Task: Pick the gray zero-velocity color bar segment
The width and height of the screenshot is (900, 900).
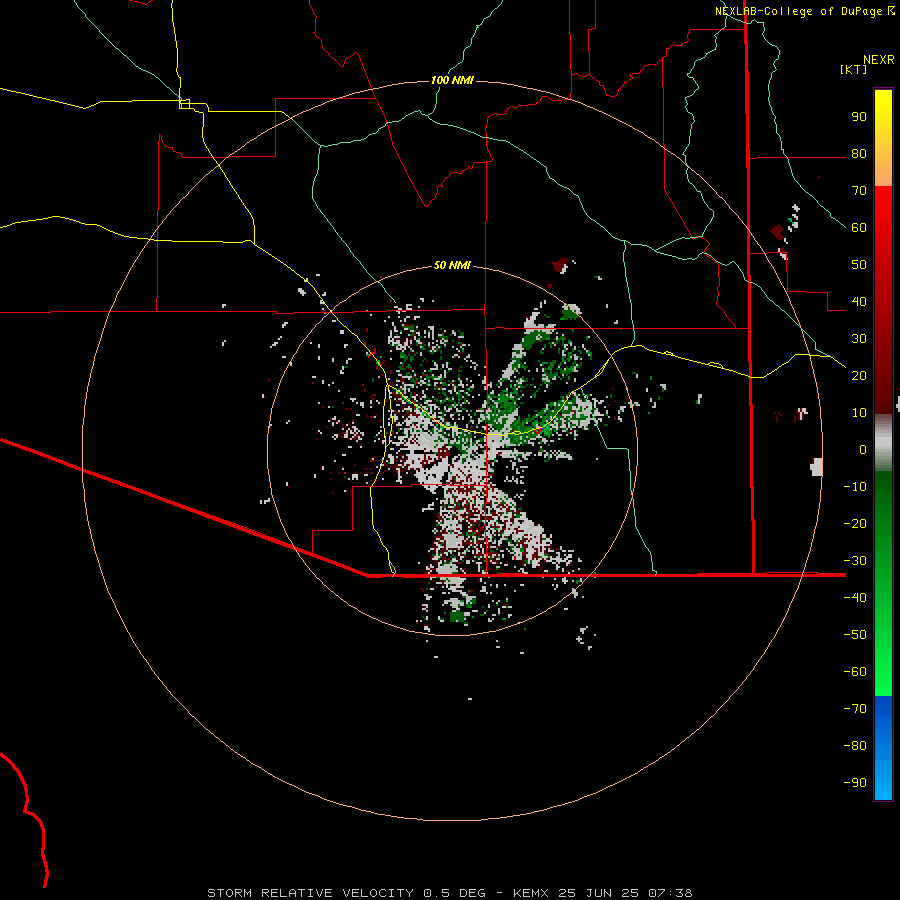Action: (x=883, y=443)
